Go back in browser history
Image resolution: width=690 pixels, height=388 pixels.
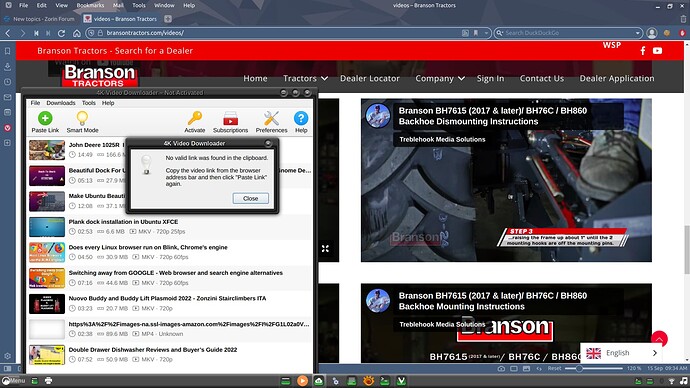tap(8, 33)
